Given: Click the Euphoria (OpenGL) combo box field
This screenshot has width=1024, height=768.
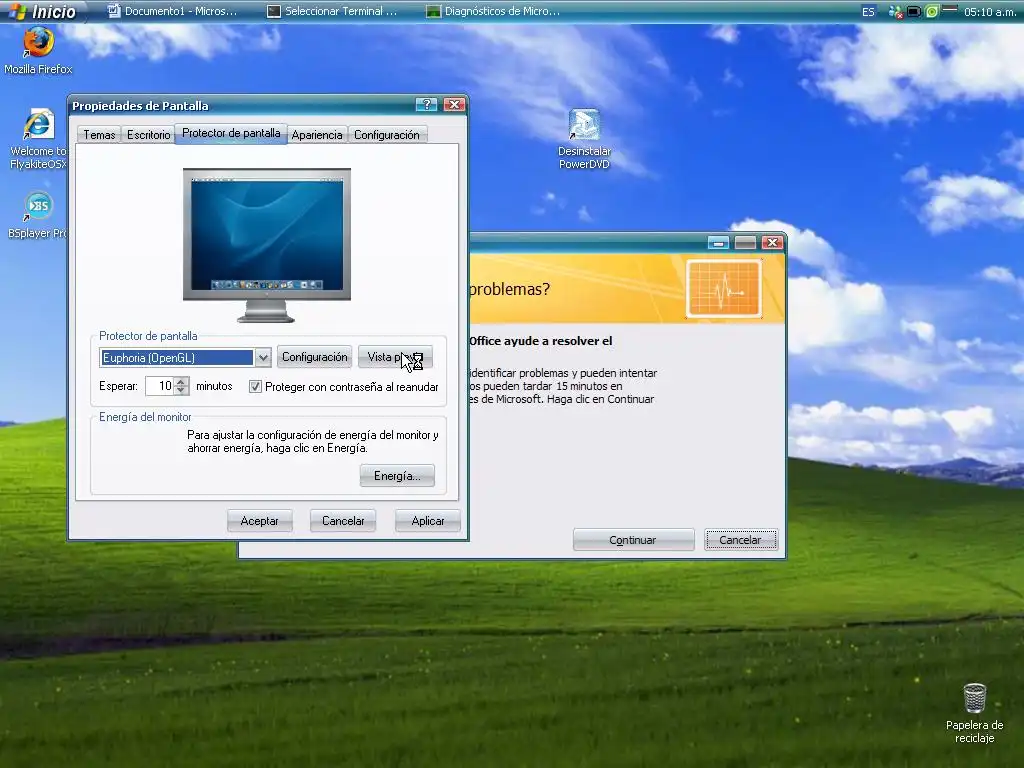Looking at the screenshot, I should [x=176, y=357].
